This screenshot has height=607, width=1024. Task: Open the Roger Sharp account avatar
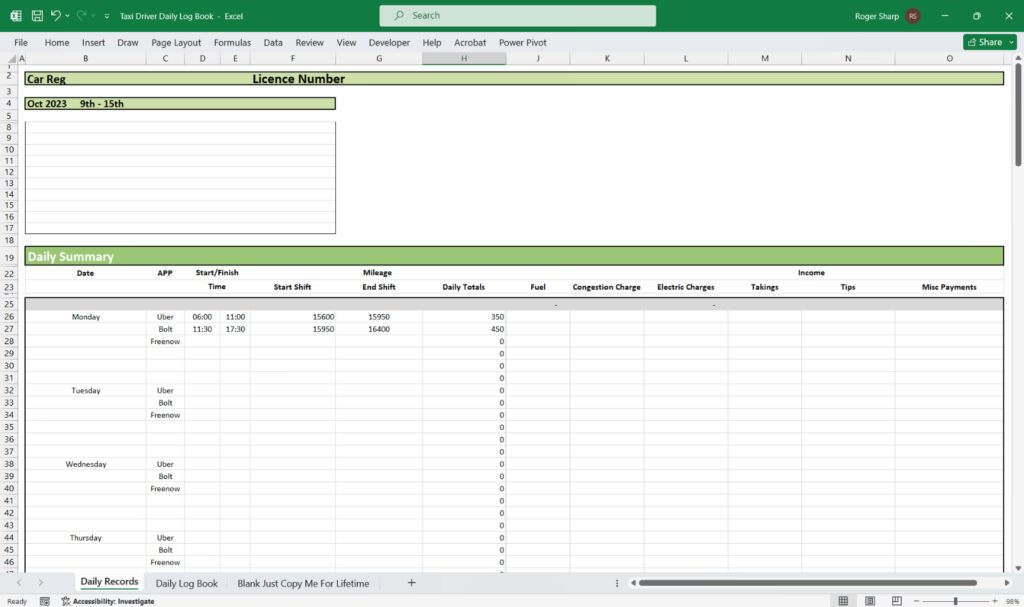(913, 16)
